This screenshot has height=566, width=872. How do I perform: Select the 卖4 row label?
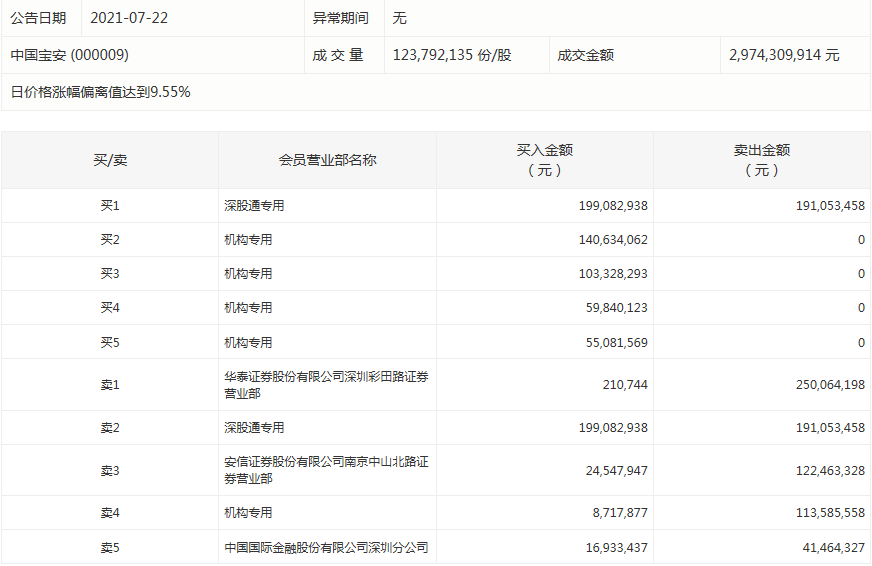[110, 513]
